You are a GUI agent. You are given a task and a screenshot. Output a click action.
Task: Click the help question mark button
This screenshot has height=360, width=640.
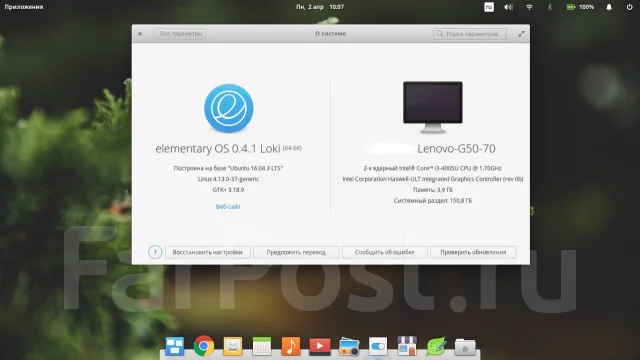155,252
